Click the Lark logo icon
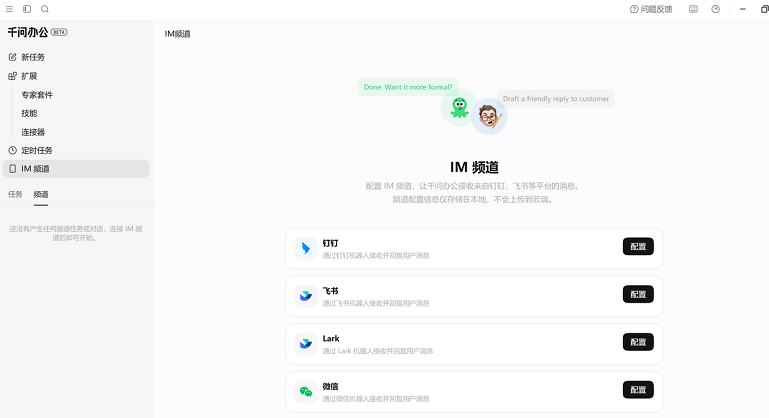This screenshot has height=418, width=769. (x=306, y=344)
